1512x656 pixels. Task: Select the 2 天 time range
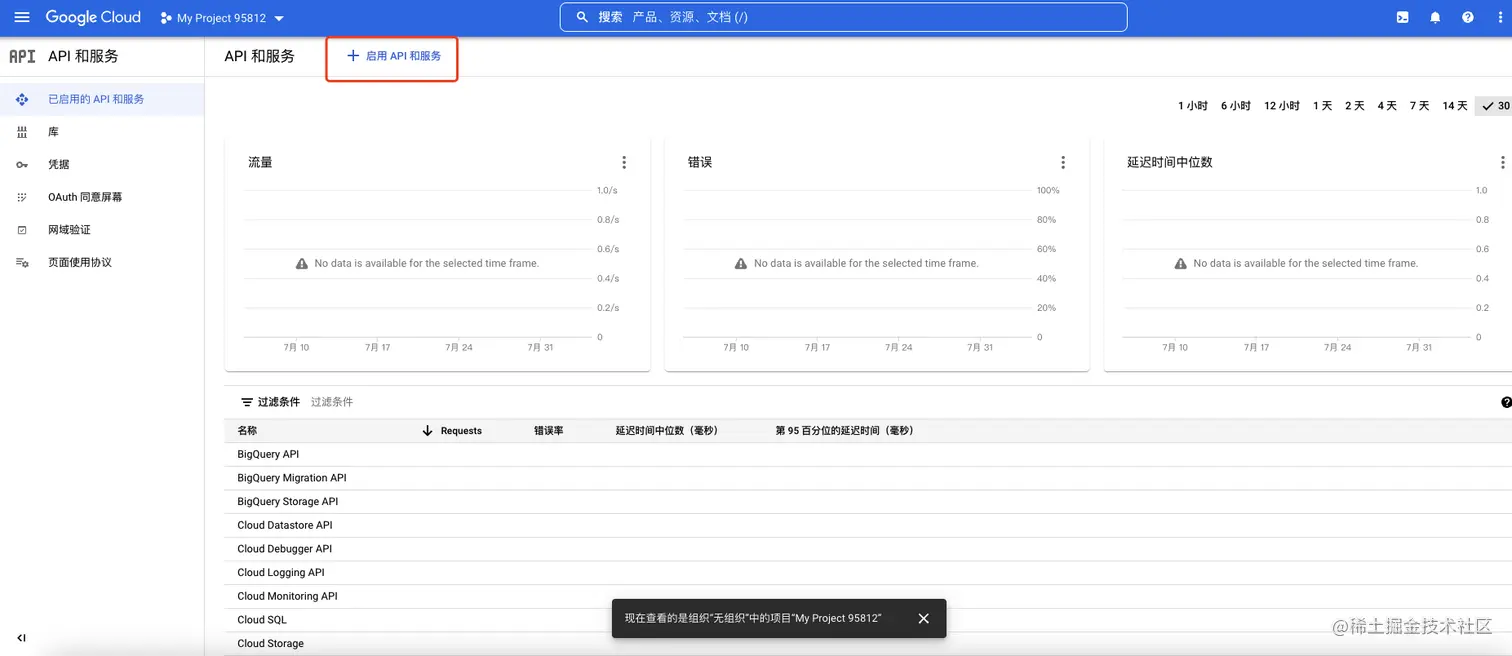point(1354,106)
